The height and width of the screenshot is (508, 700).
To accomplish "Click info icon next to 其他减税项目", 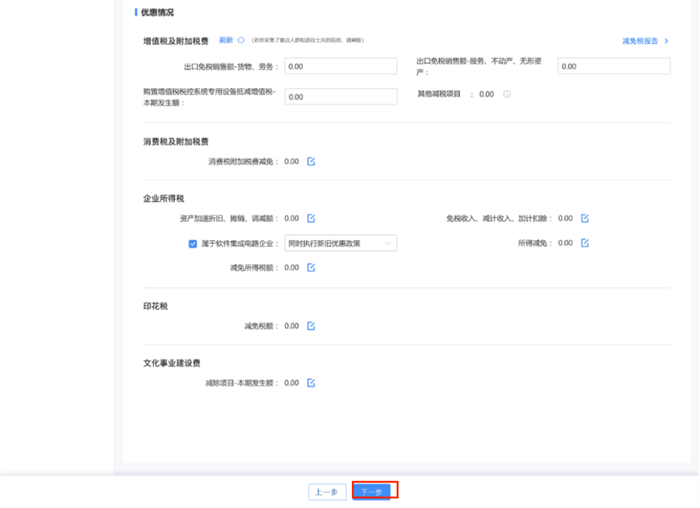I will (507, 94).
